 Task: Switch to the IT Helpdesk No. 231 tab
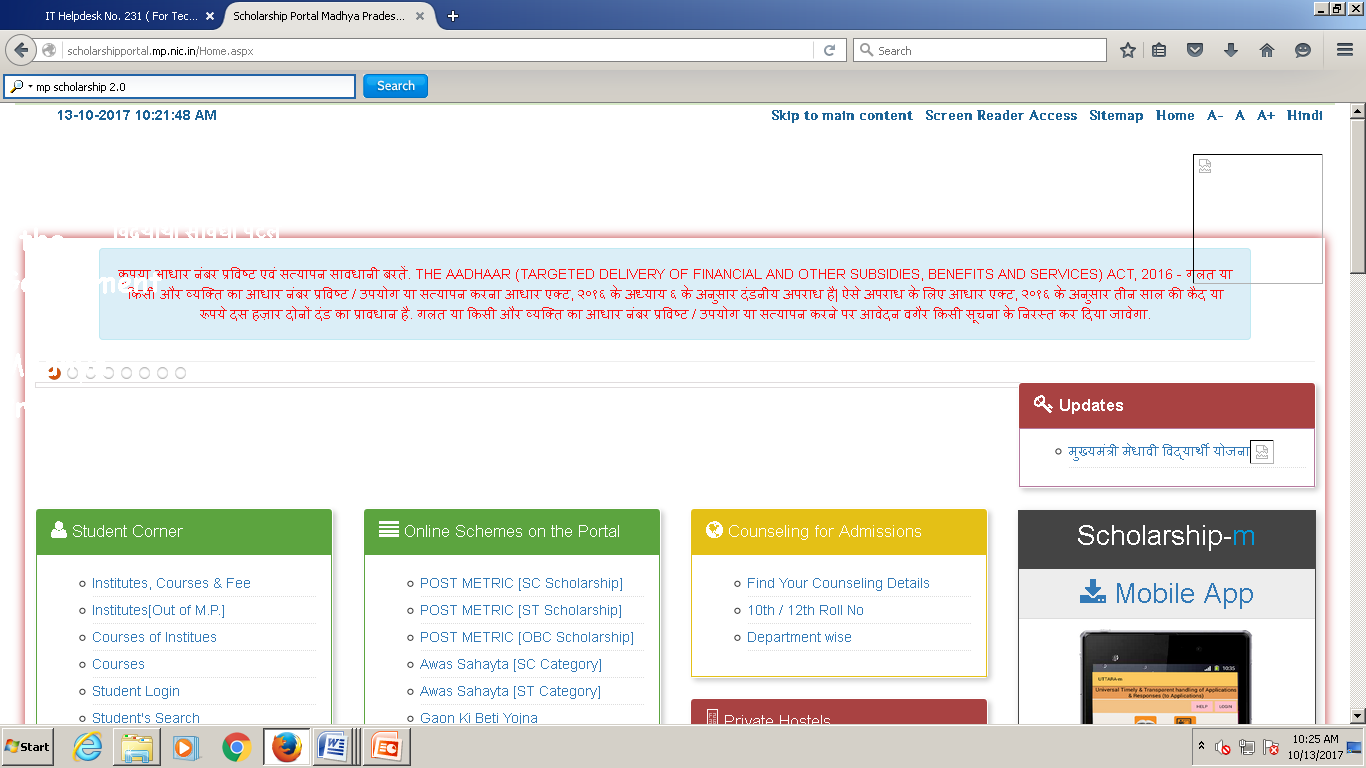[x=120, y=16]
